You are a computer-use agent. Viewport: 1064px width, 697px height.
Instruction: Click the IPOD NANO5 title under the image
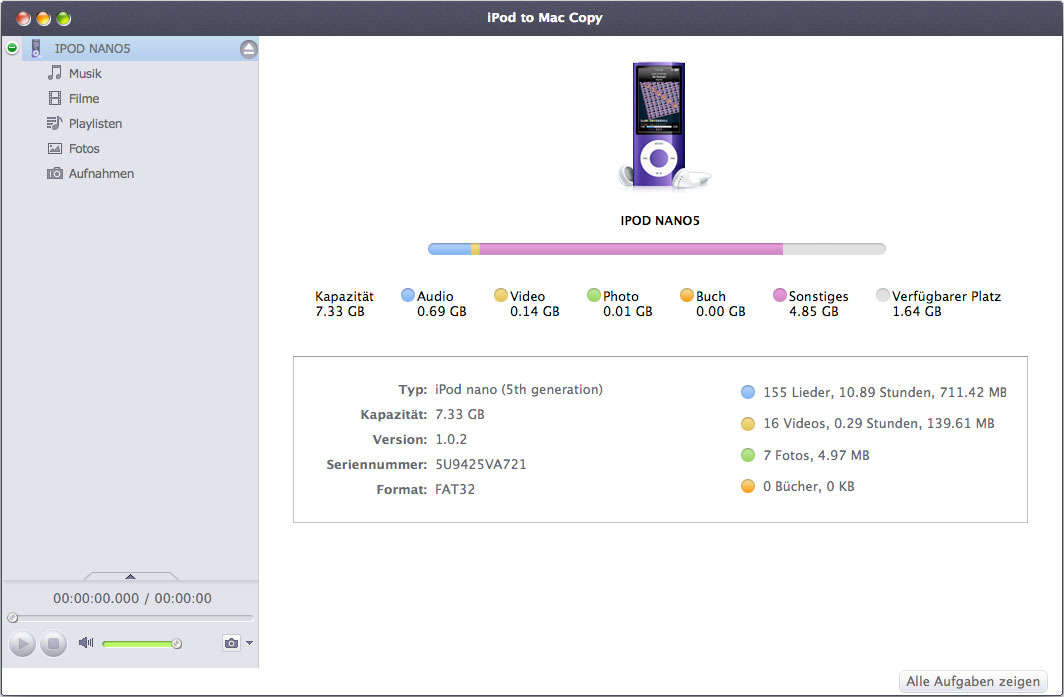(660, 221)
